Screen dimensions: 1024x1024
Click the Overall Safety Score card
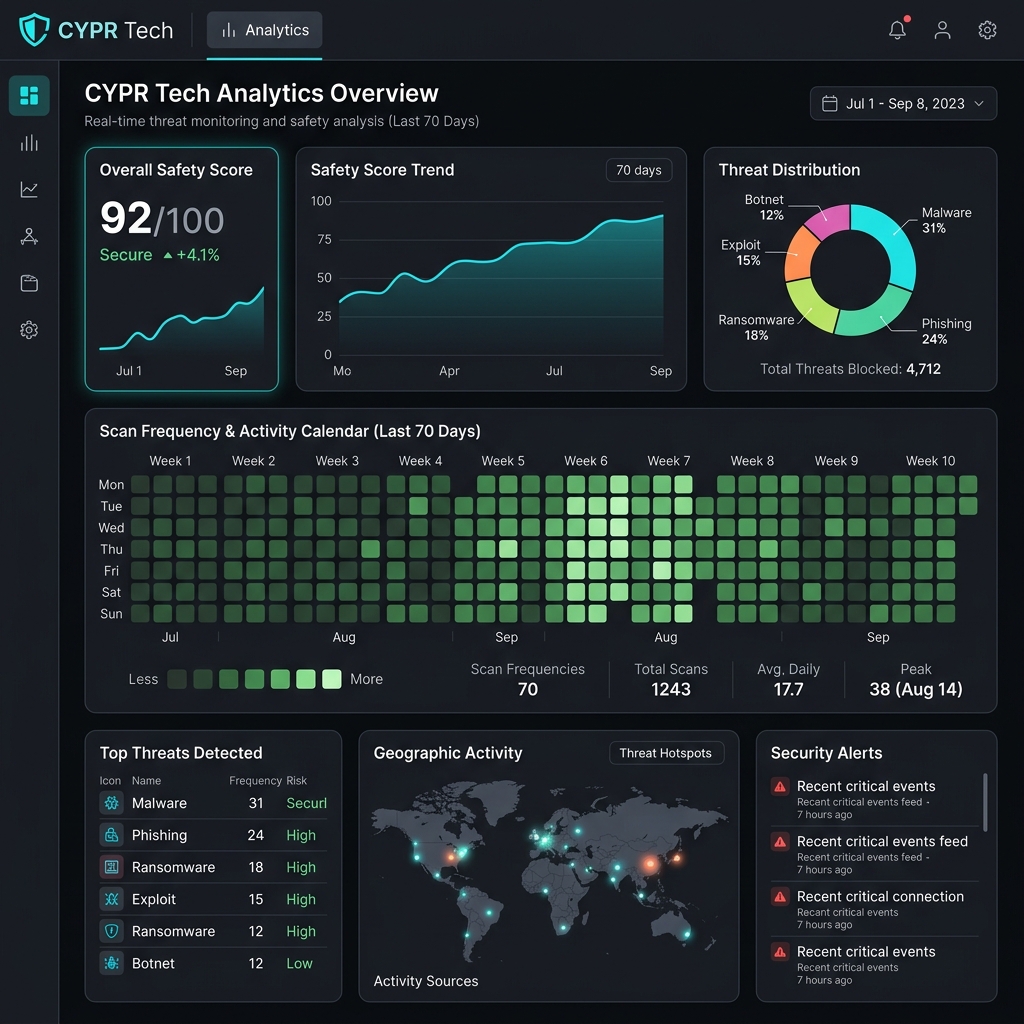[x=182, y=269]
